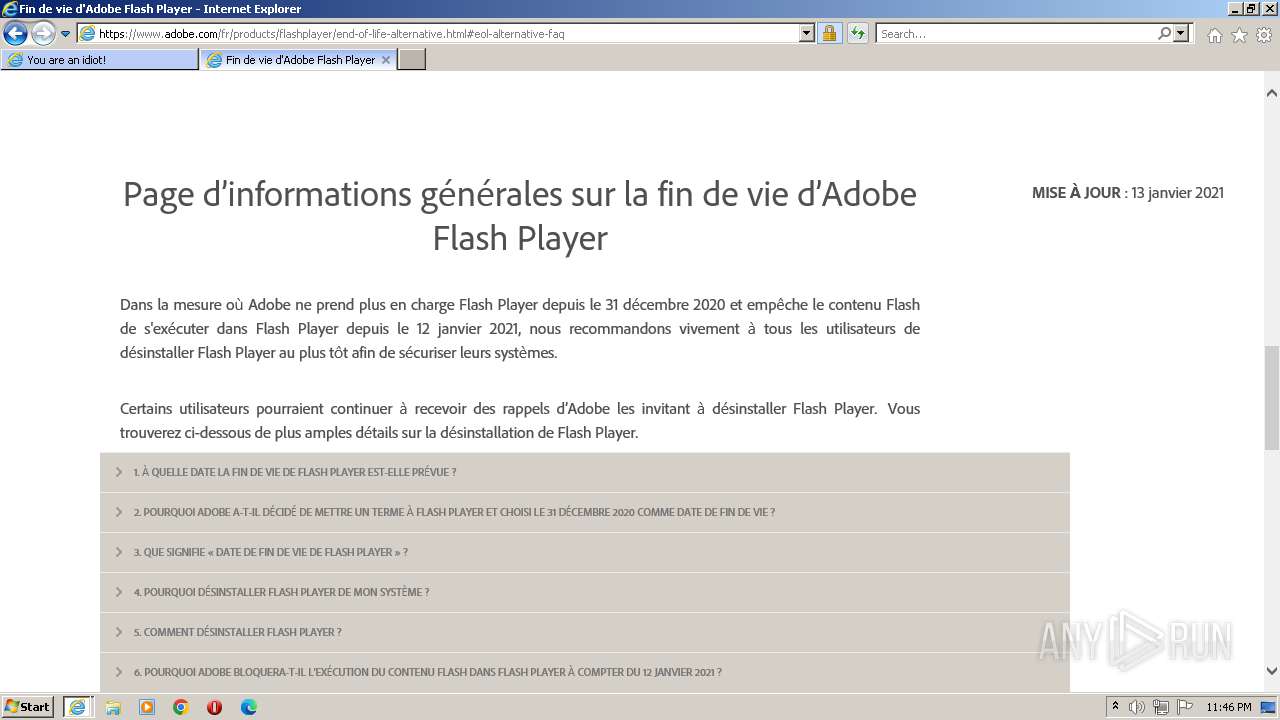1280x720 pixels.
Task: Click the search magnifier icon
Action: (1164, 33)
